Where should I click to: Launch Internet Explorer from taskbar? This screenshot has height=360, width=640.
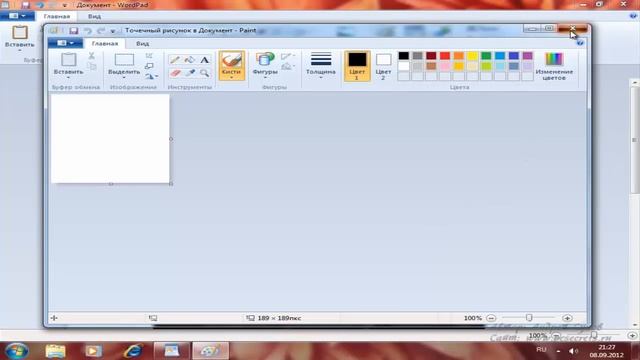pos(133,351)
